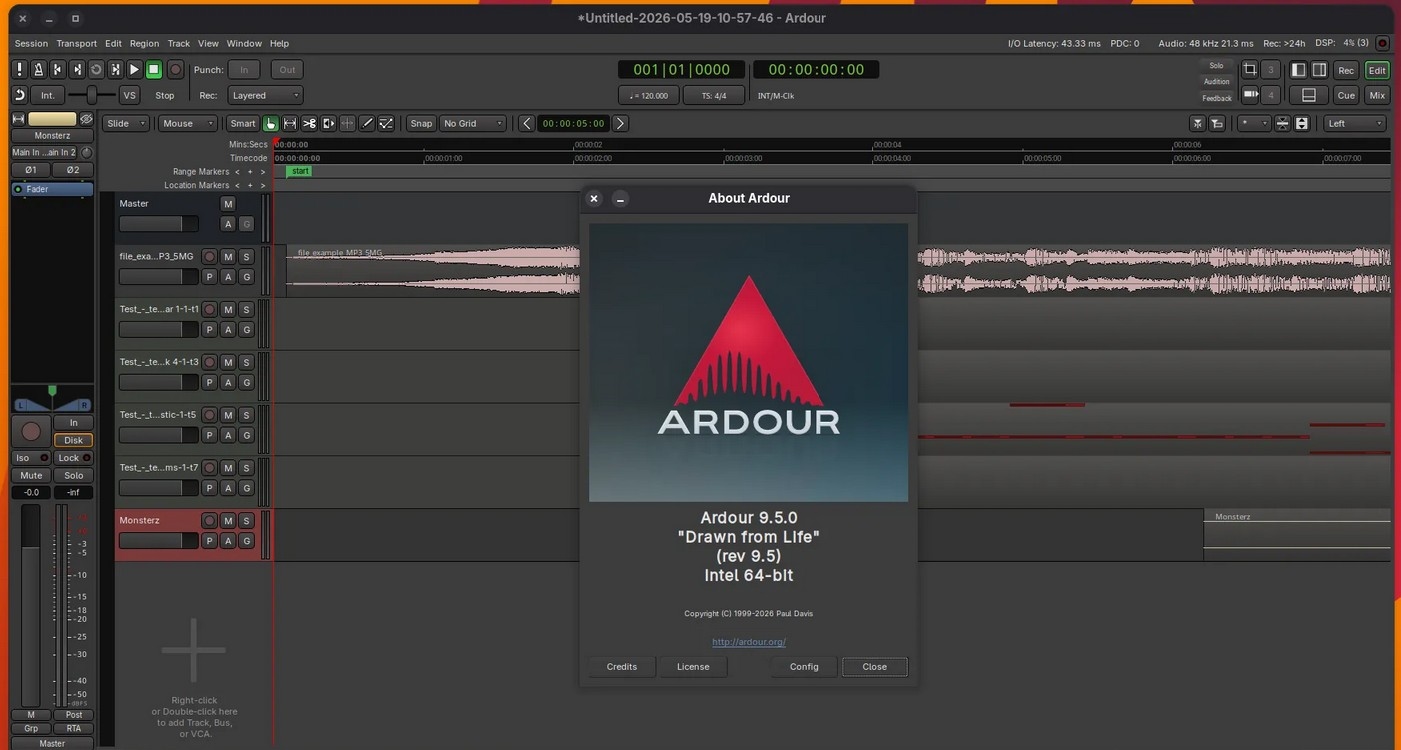Mute the Master track

(228, 204)
